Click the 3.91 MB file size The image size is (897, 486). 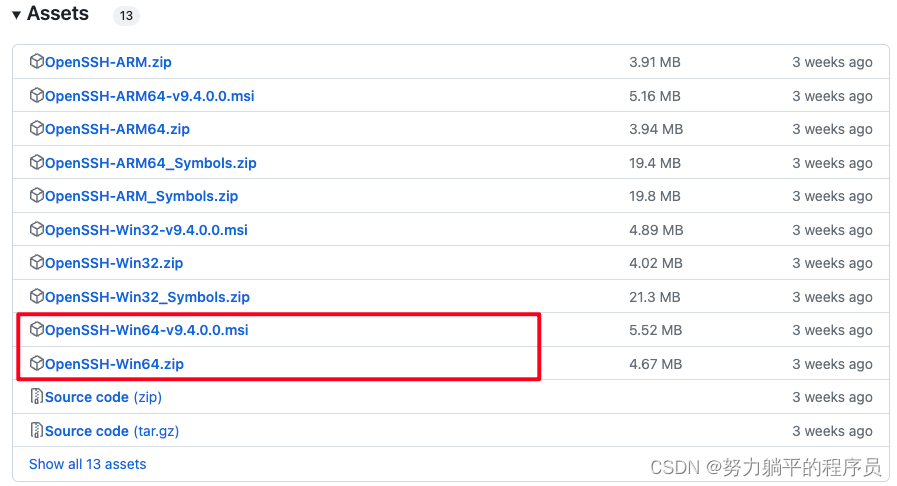click(655, 62)
